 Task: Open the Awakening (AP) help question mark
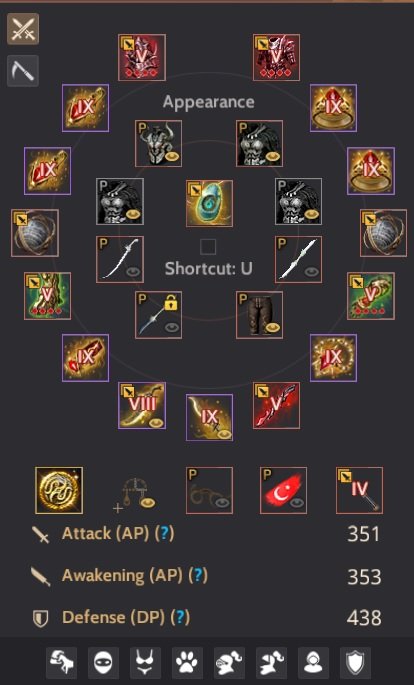[x=198, y=575]
